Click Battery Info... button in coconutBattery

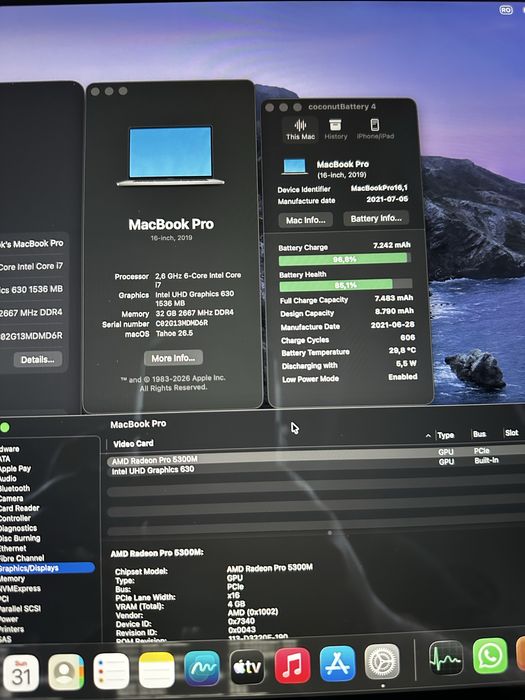pos(376,218)
